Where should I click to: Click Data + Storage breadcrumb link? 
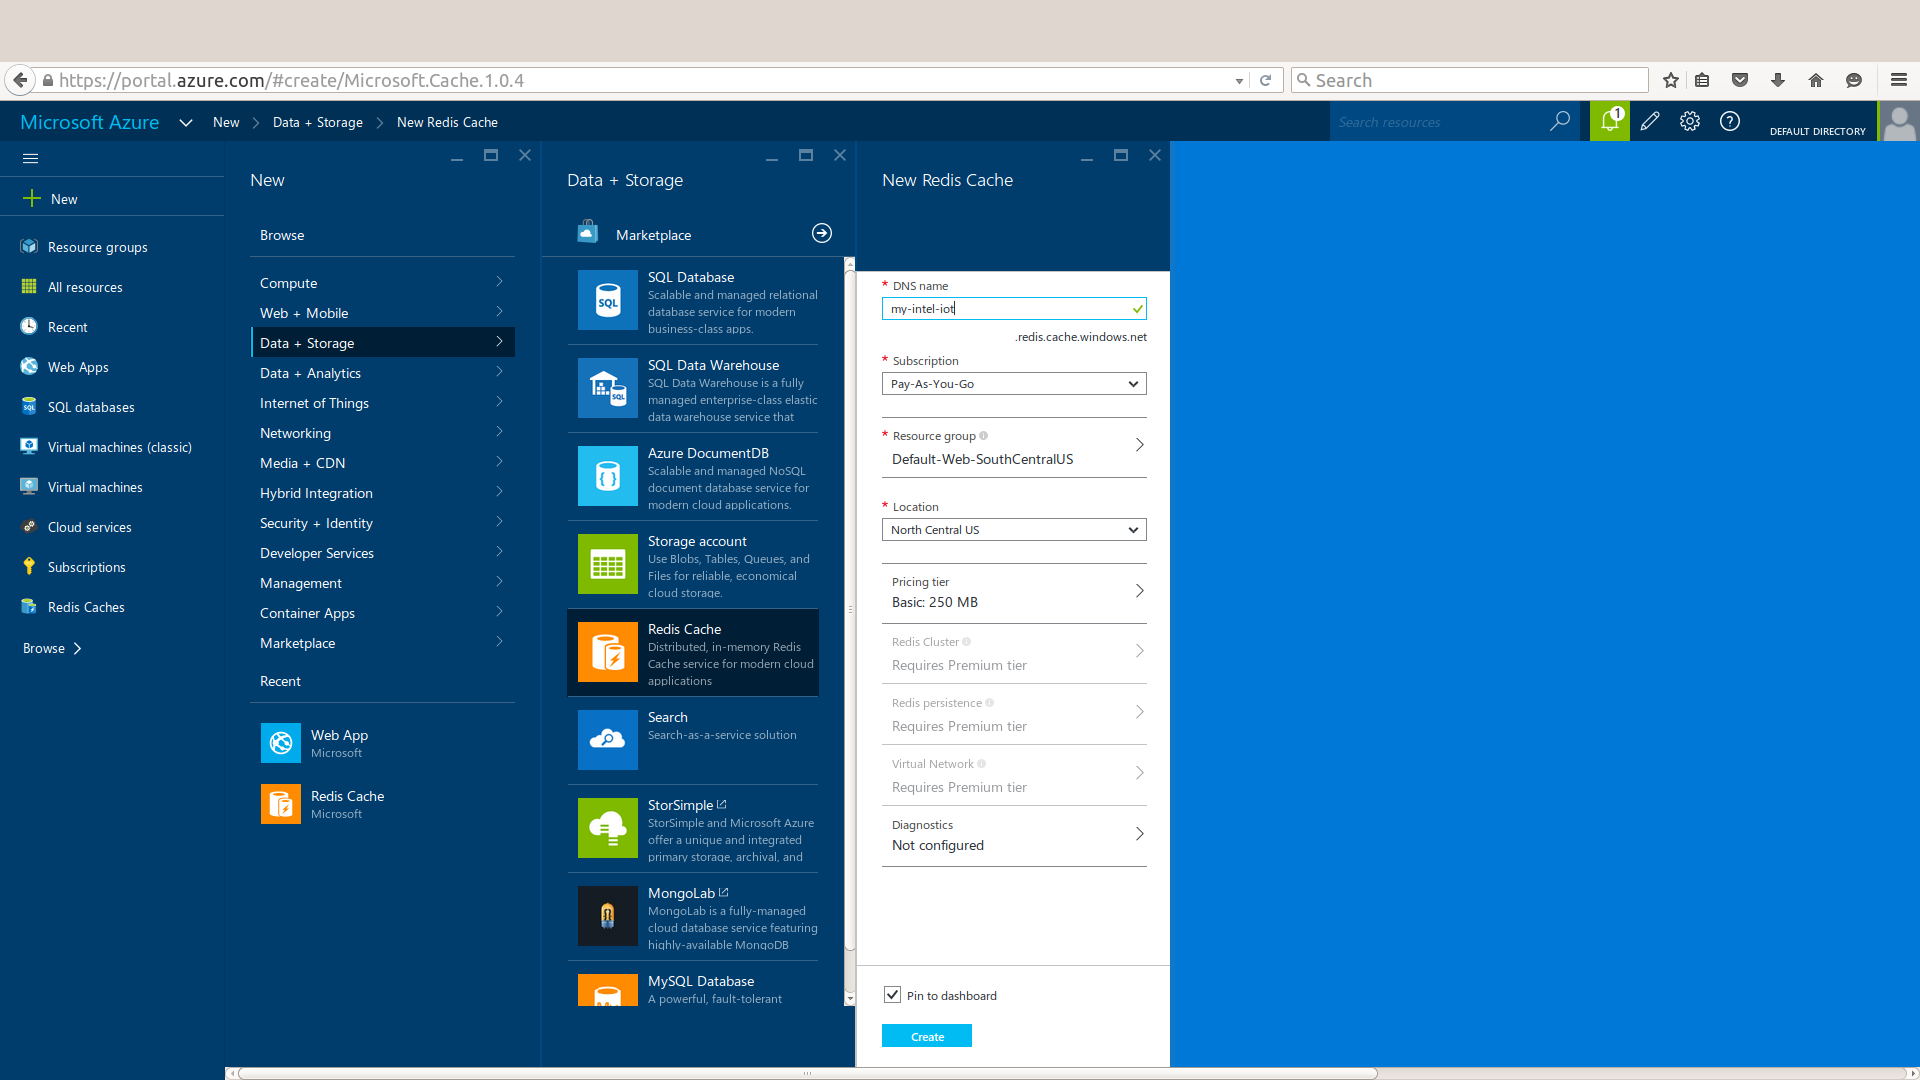[x=318, y=122]
